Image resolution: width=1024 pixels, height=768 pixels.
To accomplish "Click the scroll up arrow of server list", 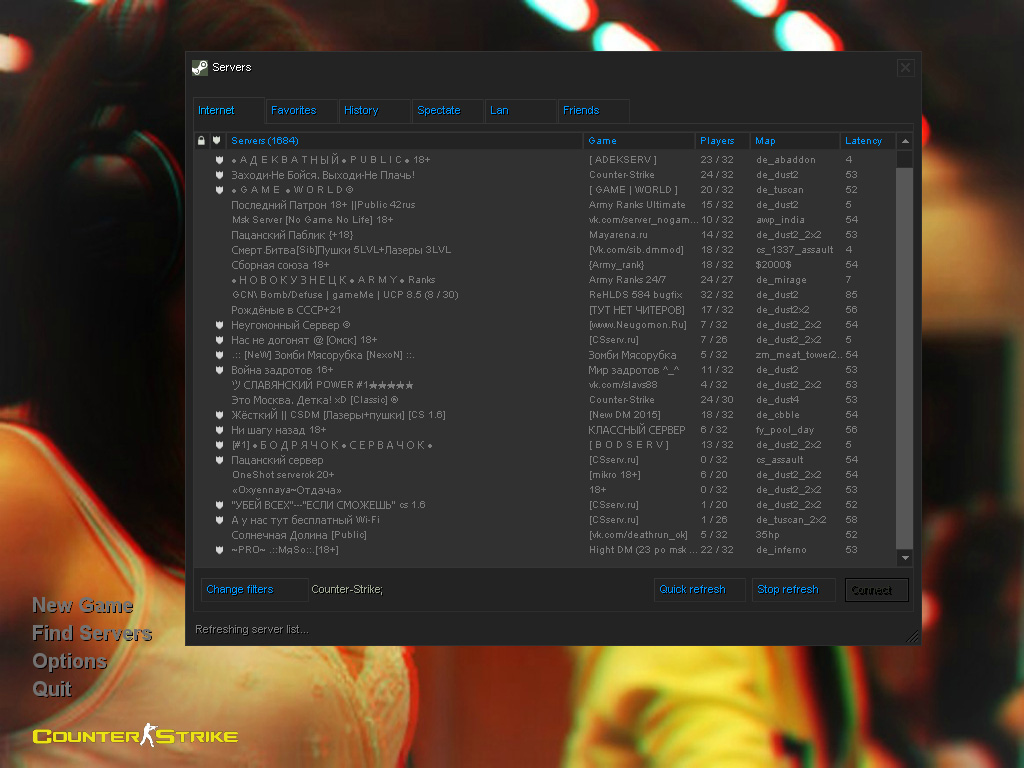I will click(x=905, y=141).
